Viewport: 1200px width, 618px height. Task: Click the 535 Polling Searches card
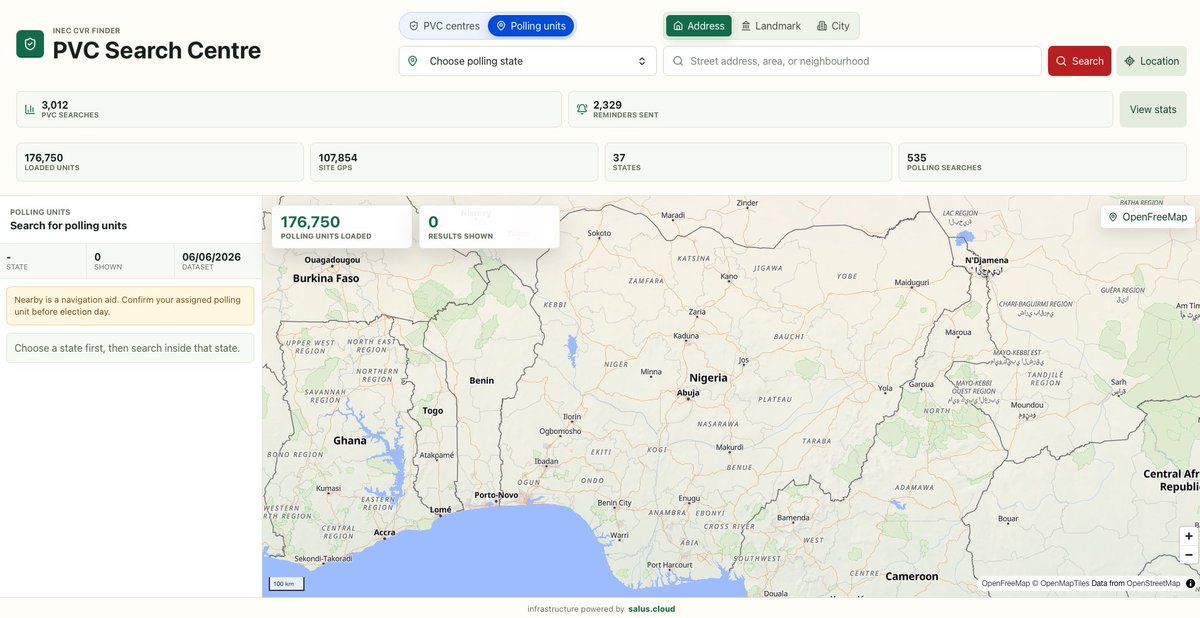coord(1042,162)
